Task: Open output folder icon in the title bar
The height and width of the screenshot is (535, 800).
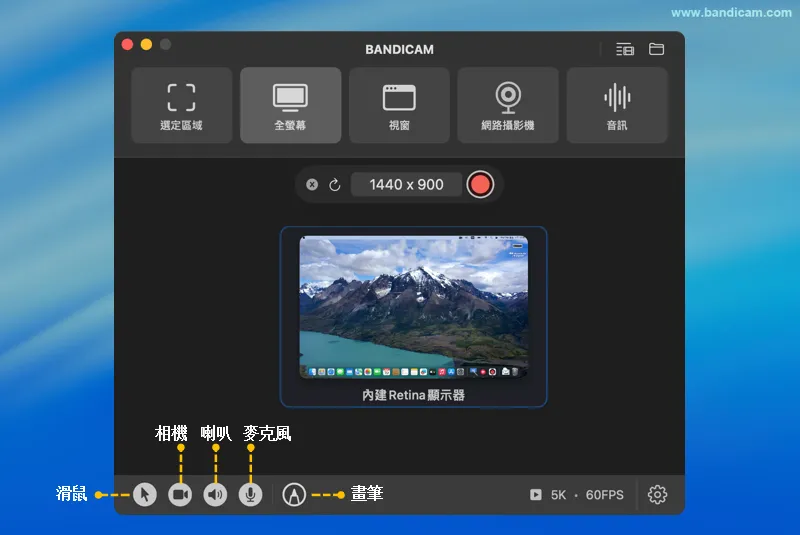Action: click(656, 49)
